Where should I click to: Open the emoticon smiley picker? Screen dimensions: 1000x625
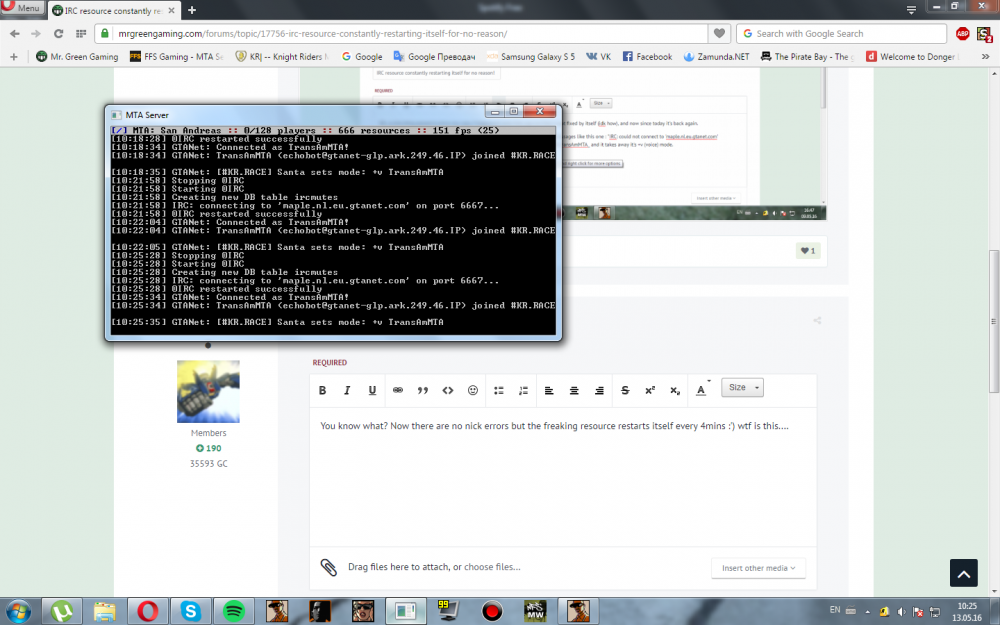[x=473, y=390]
